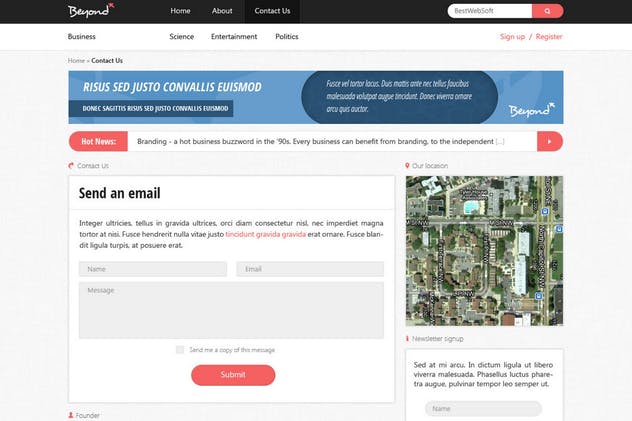This screenshot has height=421, width=632.
Task: Click the Our location pin icon
Action: [x=407, y=166]
